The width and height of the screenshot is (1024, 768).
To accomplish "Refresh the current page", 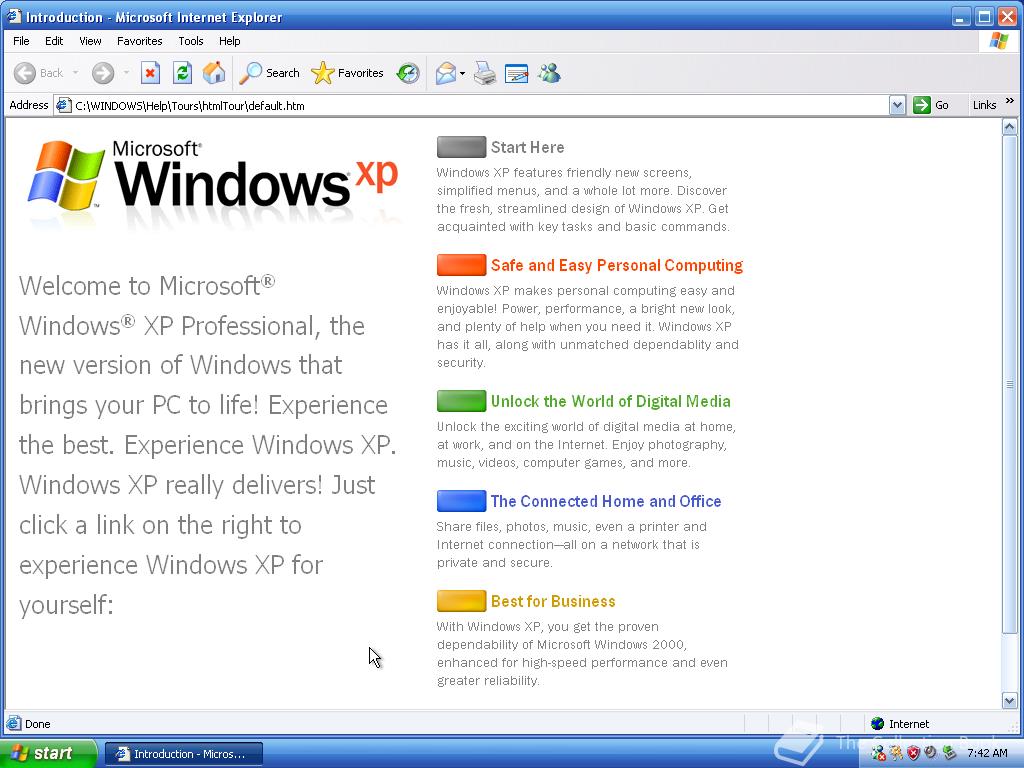I will tap(182, 73).
